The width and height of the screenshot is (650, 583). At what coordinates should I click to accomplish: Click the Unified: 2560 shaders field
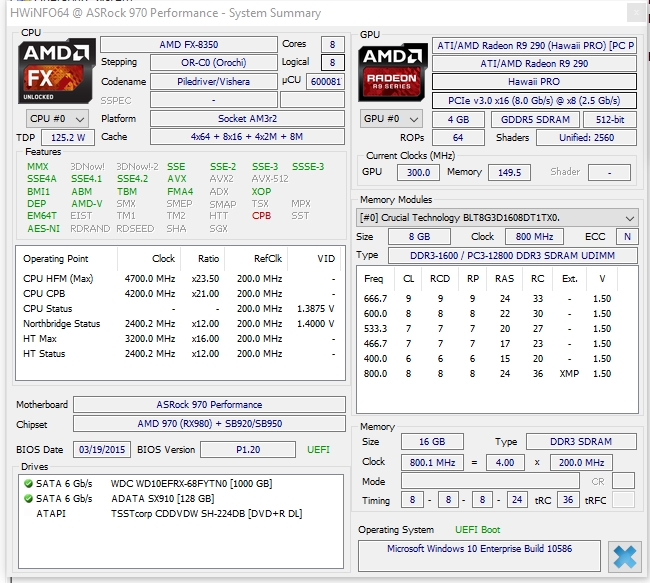pos(586,138)
